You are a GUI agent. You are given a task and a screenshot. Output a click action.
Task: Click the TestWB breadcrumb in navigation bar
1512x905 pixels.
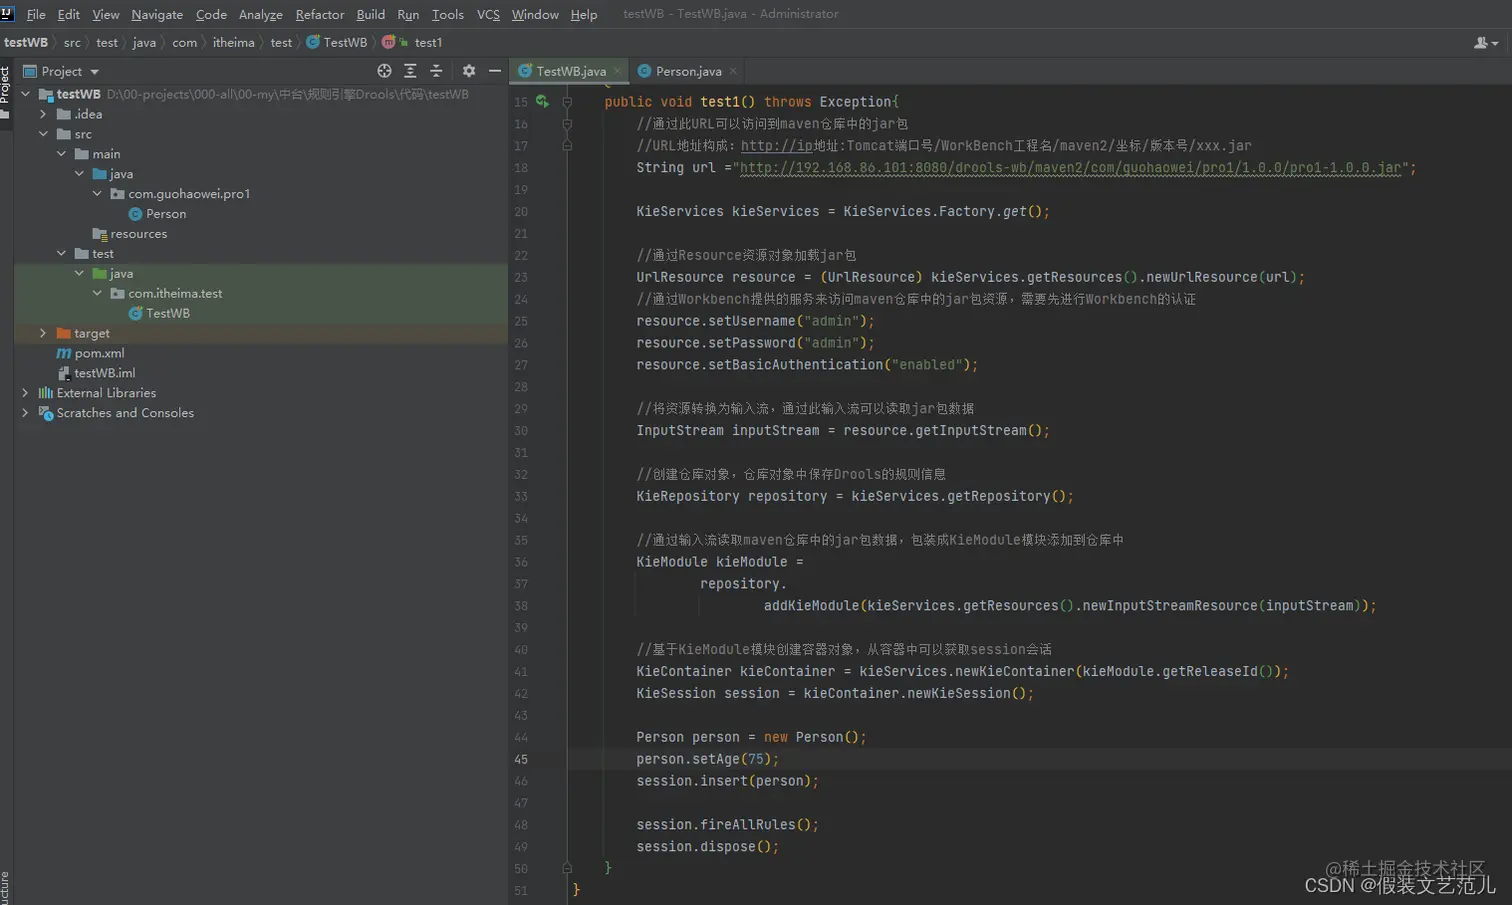click(x=344, y=42)
